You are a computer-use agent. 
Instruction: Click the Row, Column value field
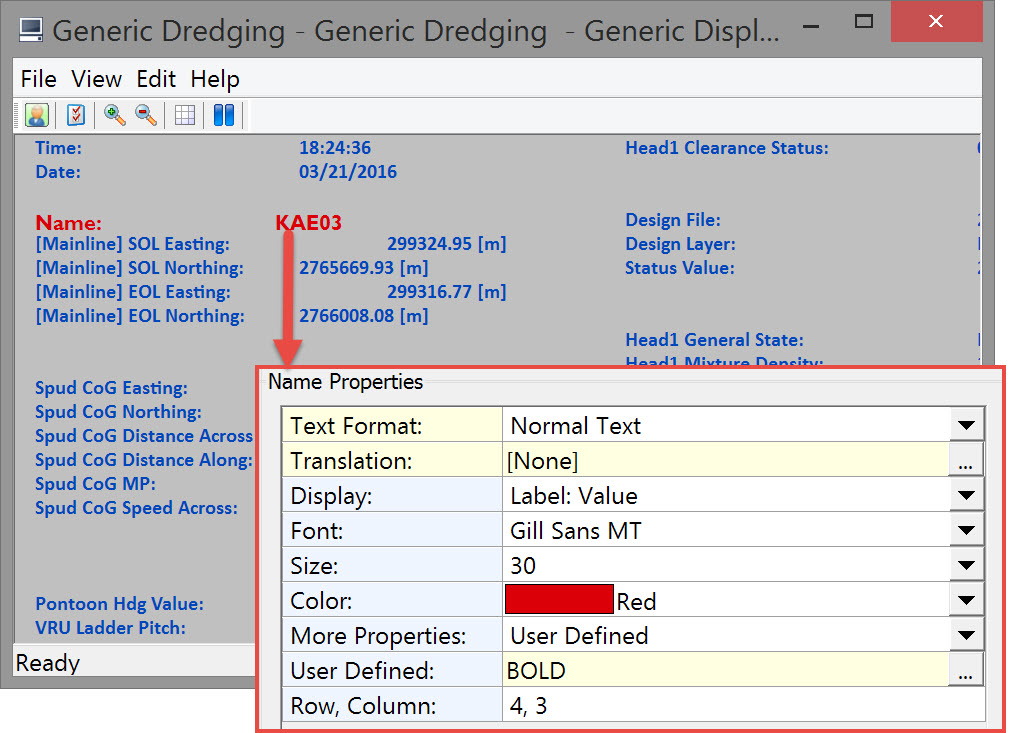pyautogui.click(x=742, y=706)
